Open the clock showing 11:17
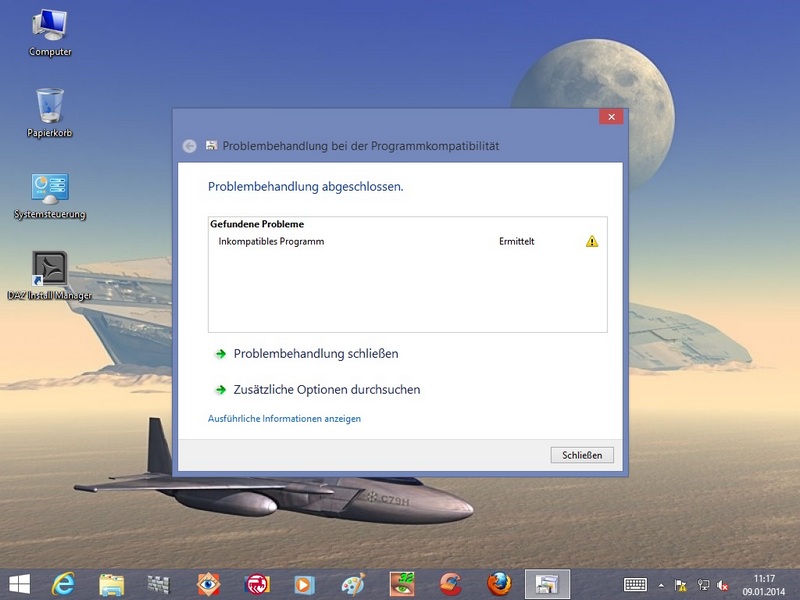 [x=764, y=585]
